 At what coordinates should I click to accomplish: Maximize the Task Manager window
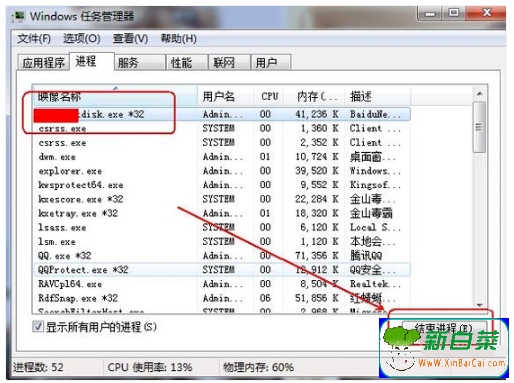click(x=453, y=14)
